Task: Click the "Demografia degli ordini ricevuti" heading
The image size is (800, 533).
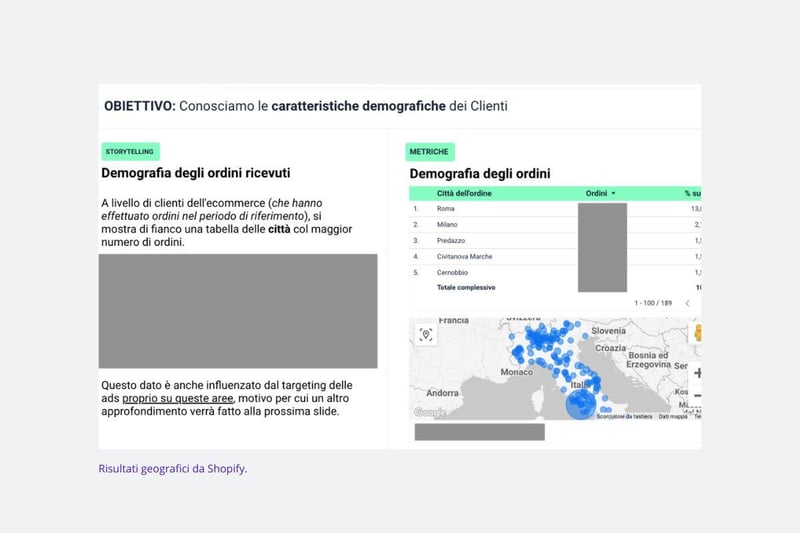Action: click(x=195, y=173)
